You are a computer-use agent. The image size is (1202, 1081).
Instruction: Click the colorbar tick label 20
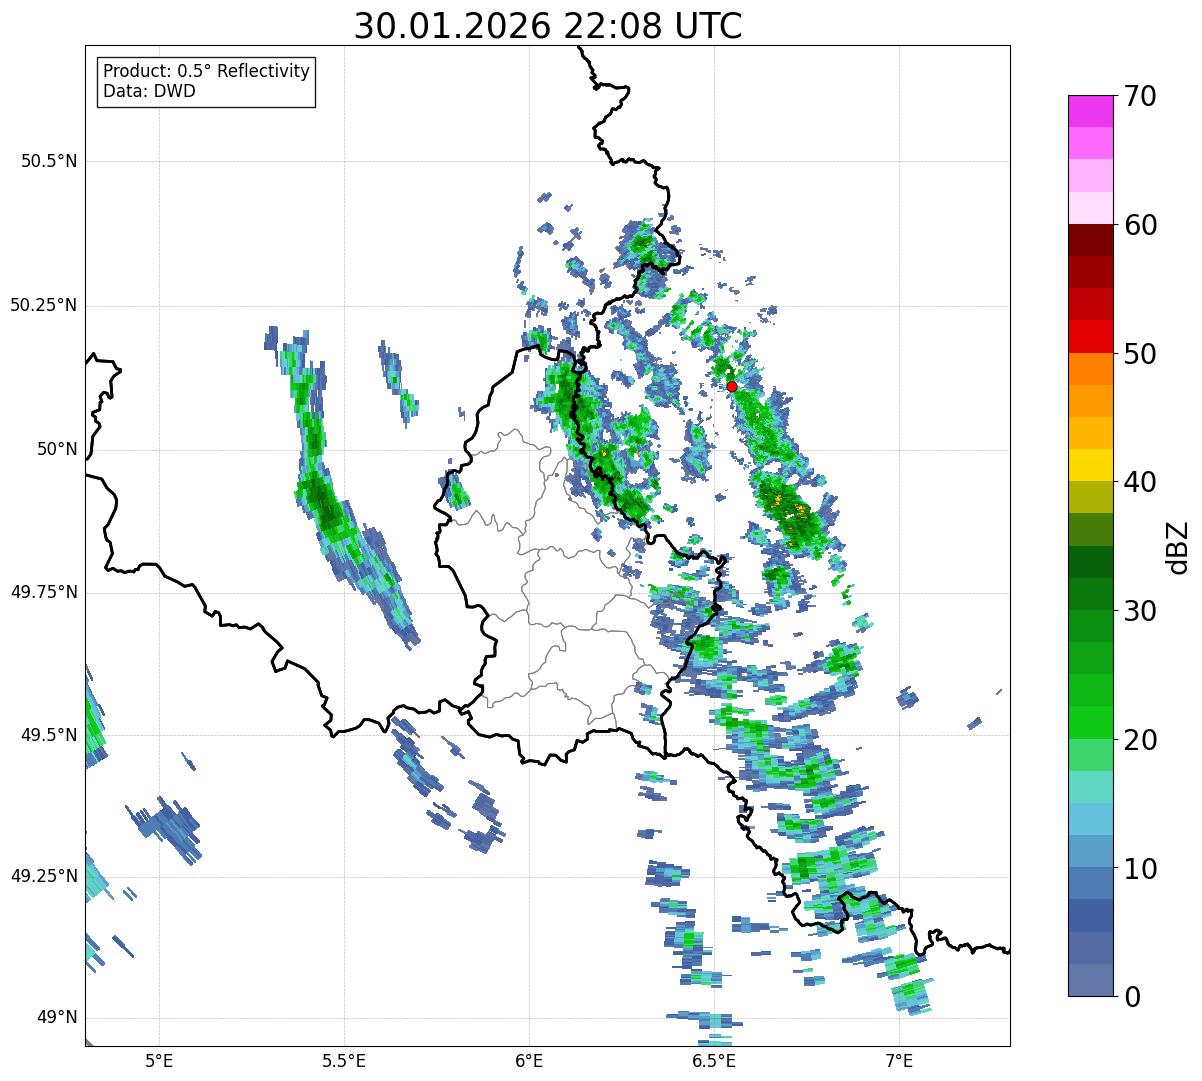[x=1140, y=740]
